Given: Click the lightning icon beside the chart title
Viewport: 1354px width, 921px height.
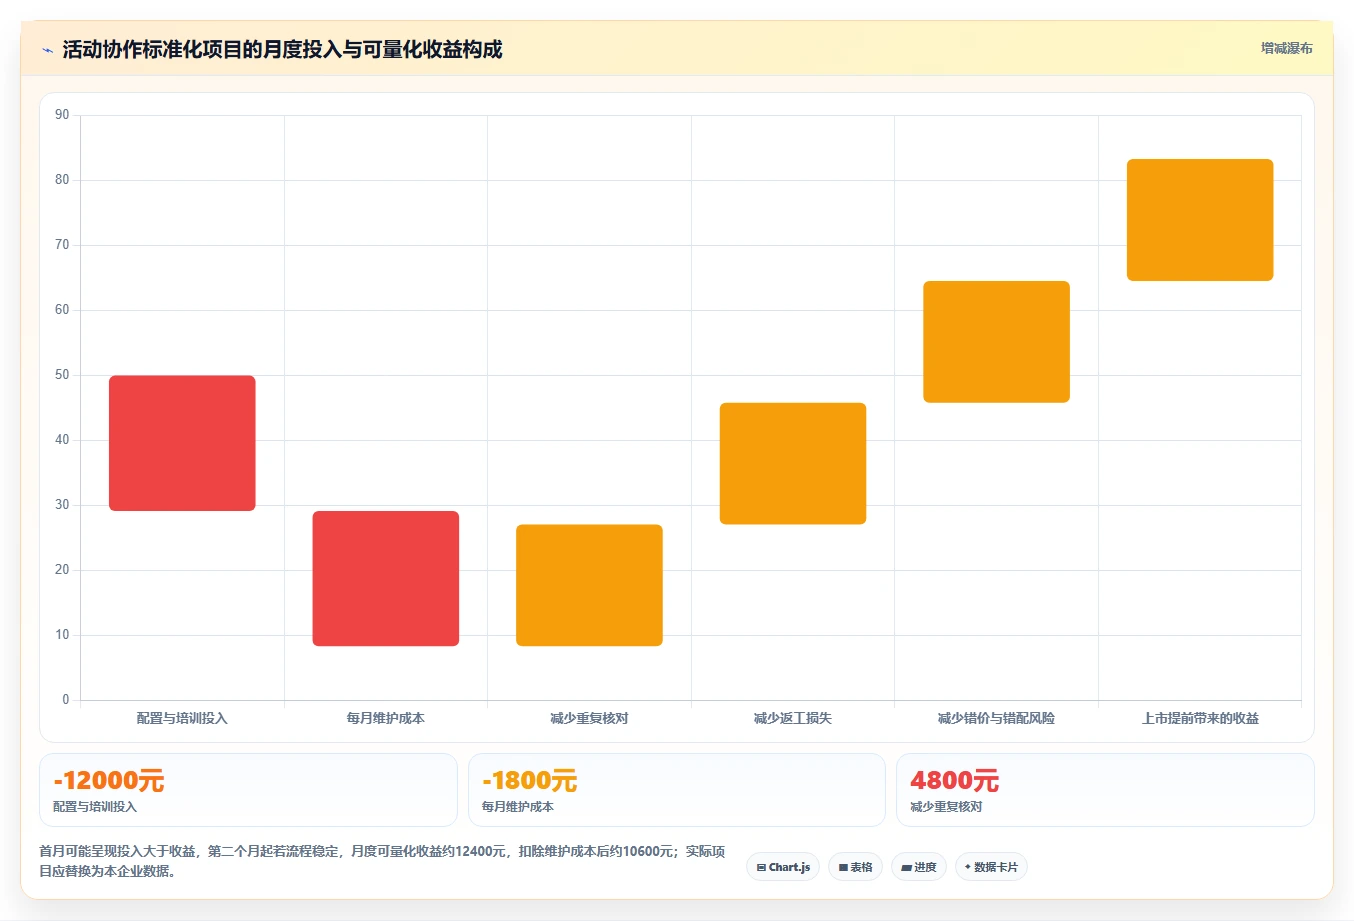Looking at the screenshot, I should [x=47, y=50].
